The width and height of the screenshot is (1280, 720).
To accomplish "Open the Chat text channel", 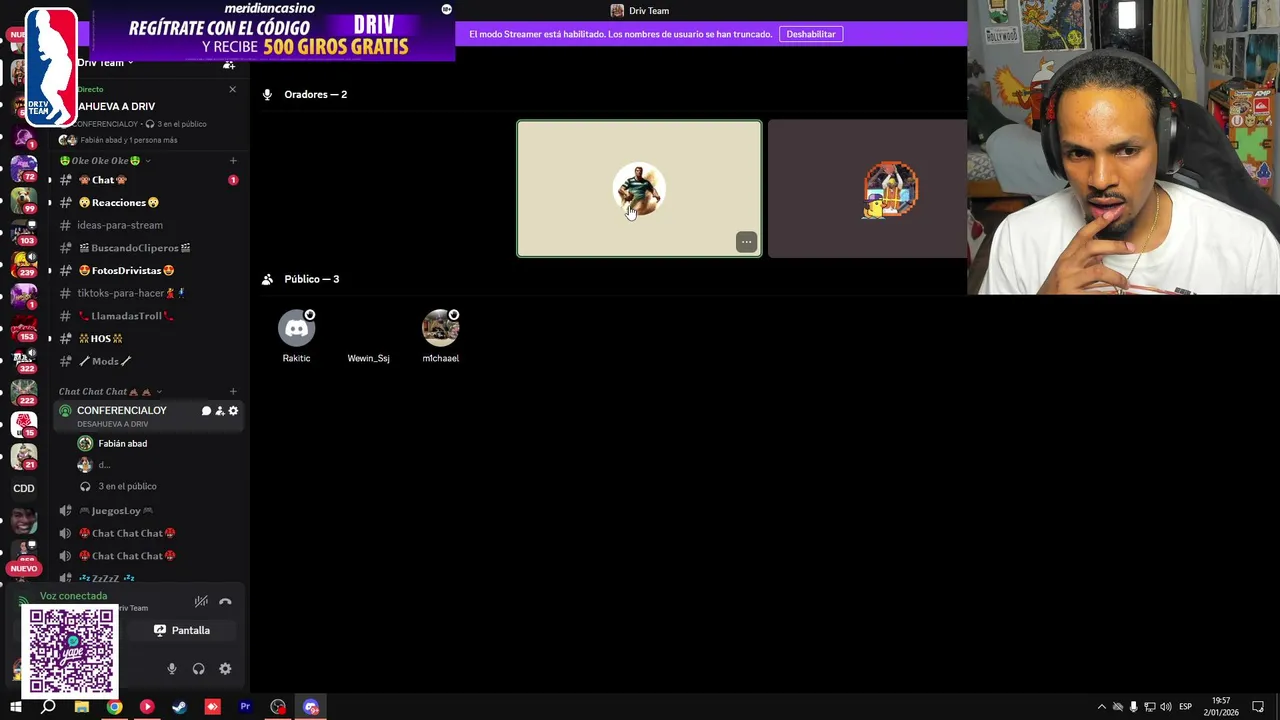I will tap(148, 180).
